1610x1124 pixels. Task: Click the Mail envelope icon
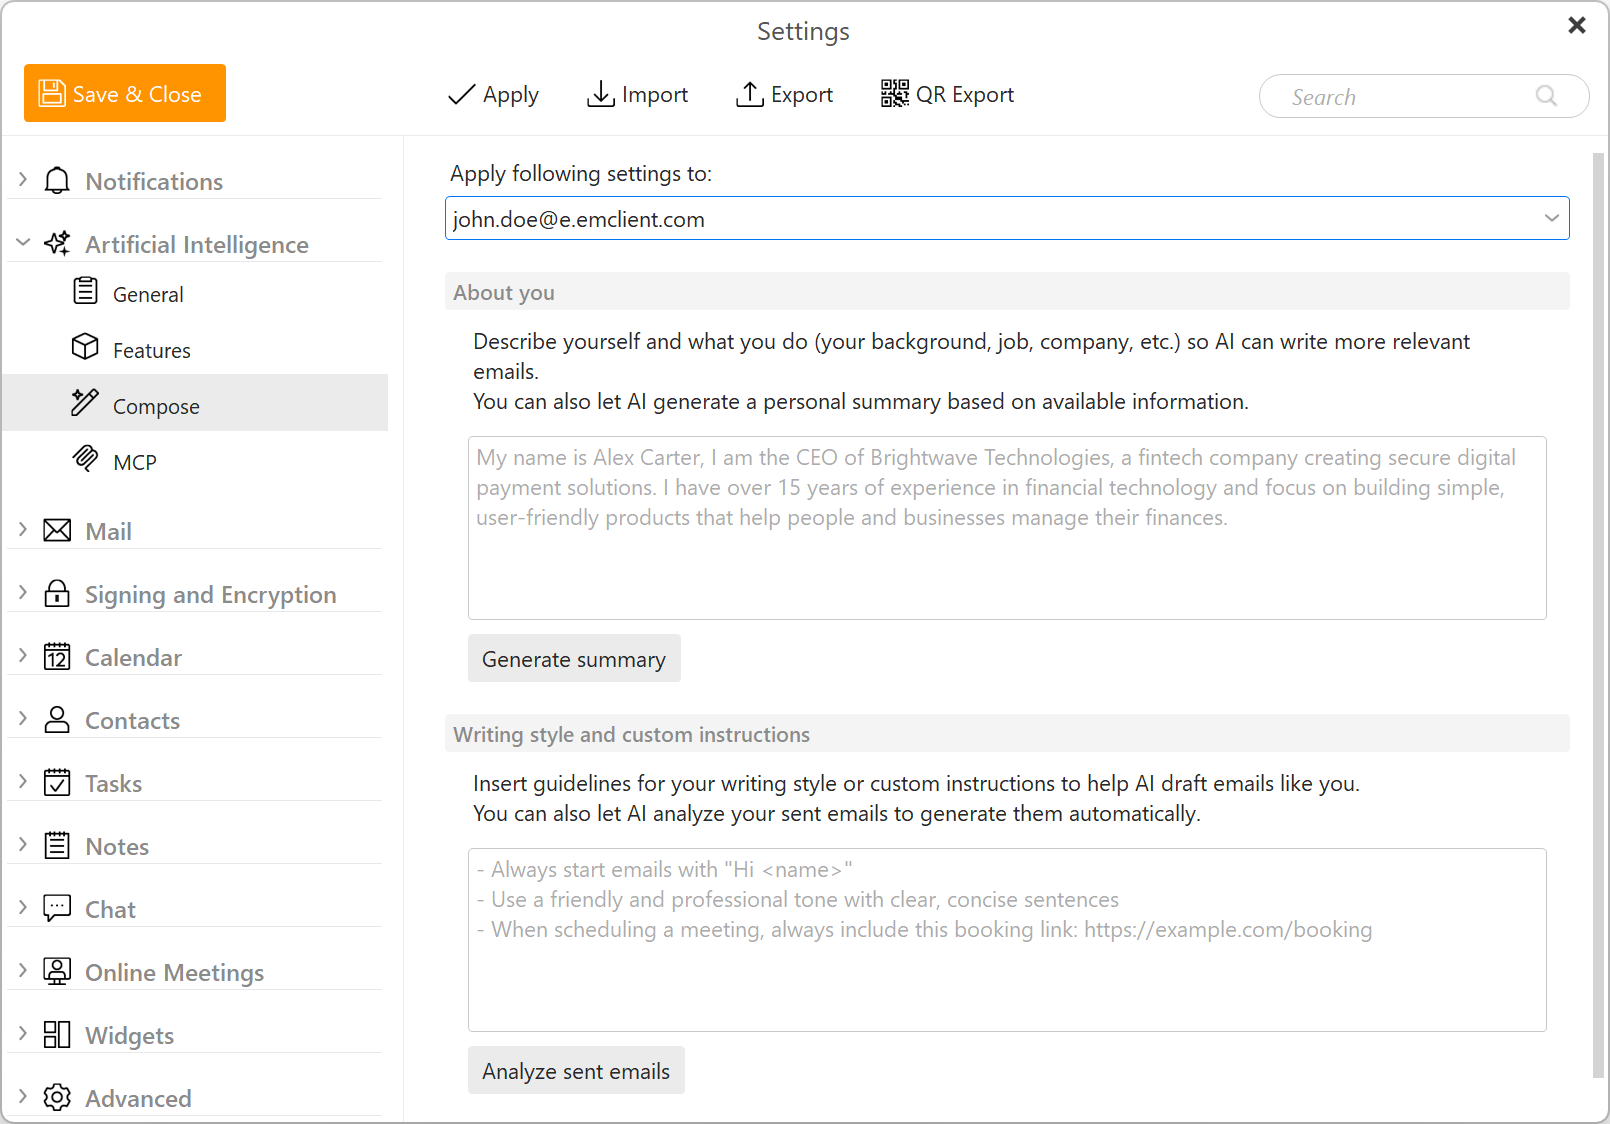pyautogui.click(x=57, y=530)
